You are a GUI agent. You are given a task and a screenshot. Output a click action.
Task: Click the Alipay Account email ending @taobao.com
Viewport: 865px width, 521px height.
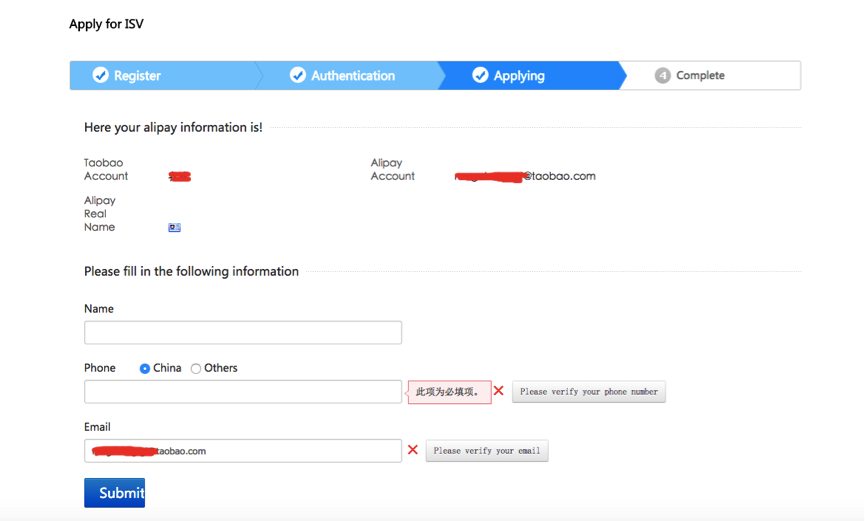pos(525,176)
